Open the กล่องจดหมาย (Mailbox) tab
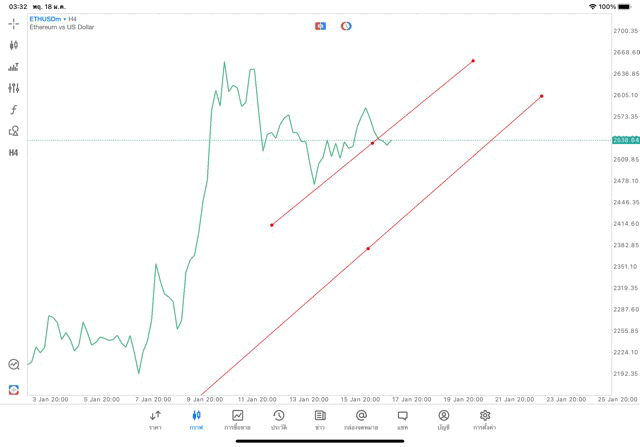The height and width of the screenshot is (447, 640). point(361,420)
